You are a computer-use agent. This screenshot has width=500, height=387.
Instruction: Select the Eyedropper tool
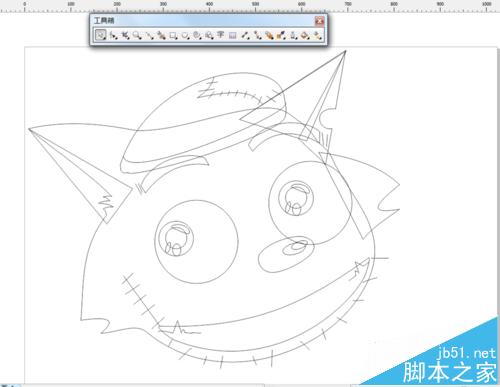281,35
